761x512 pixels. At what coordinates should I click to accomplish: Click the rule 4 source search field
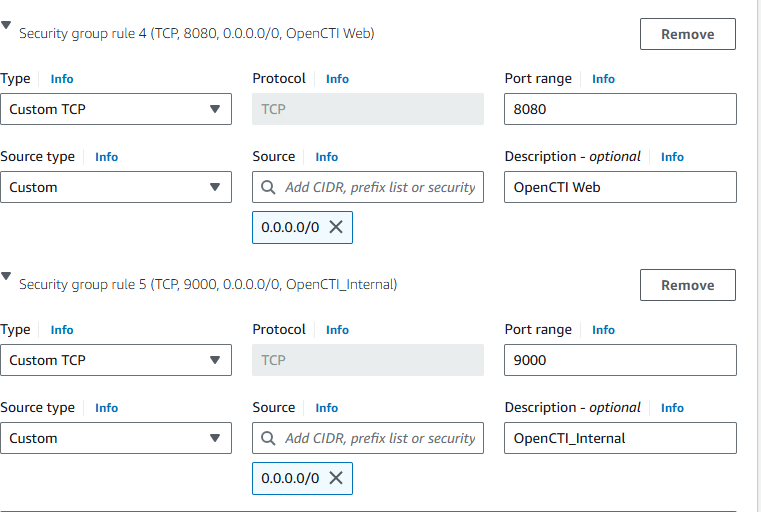point(368,187)
